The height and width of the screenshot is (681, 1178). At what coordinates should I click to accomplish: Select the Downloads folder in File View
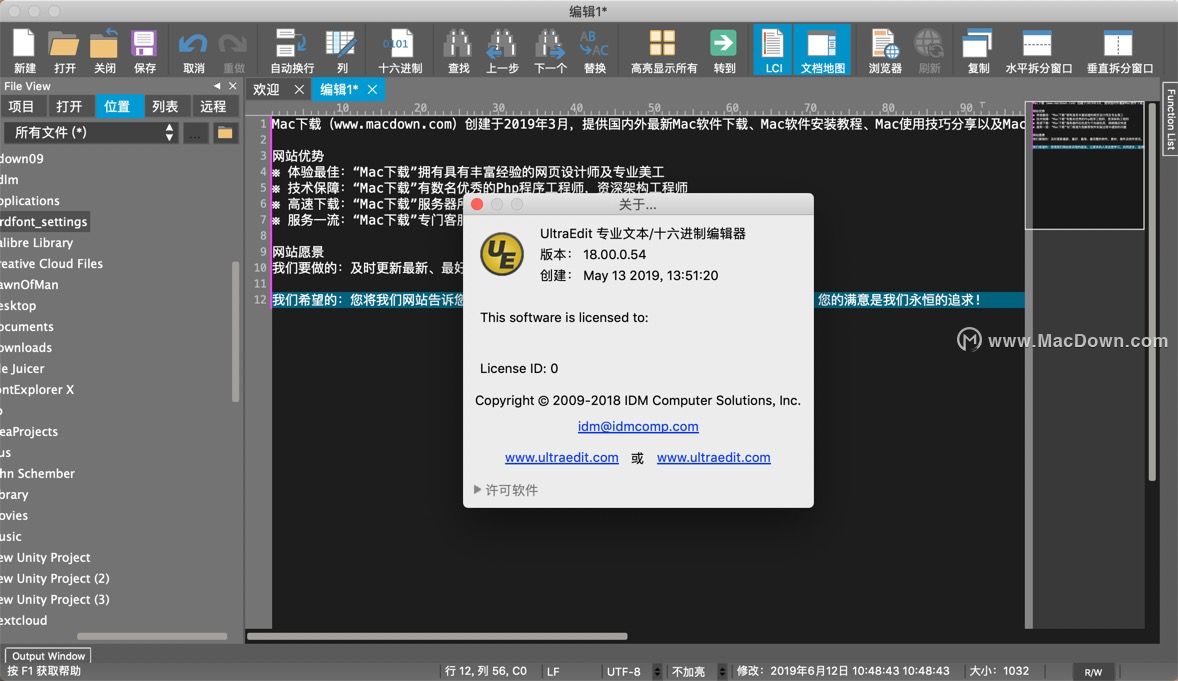pos(26,348)
